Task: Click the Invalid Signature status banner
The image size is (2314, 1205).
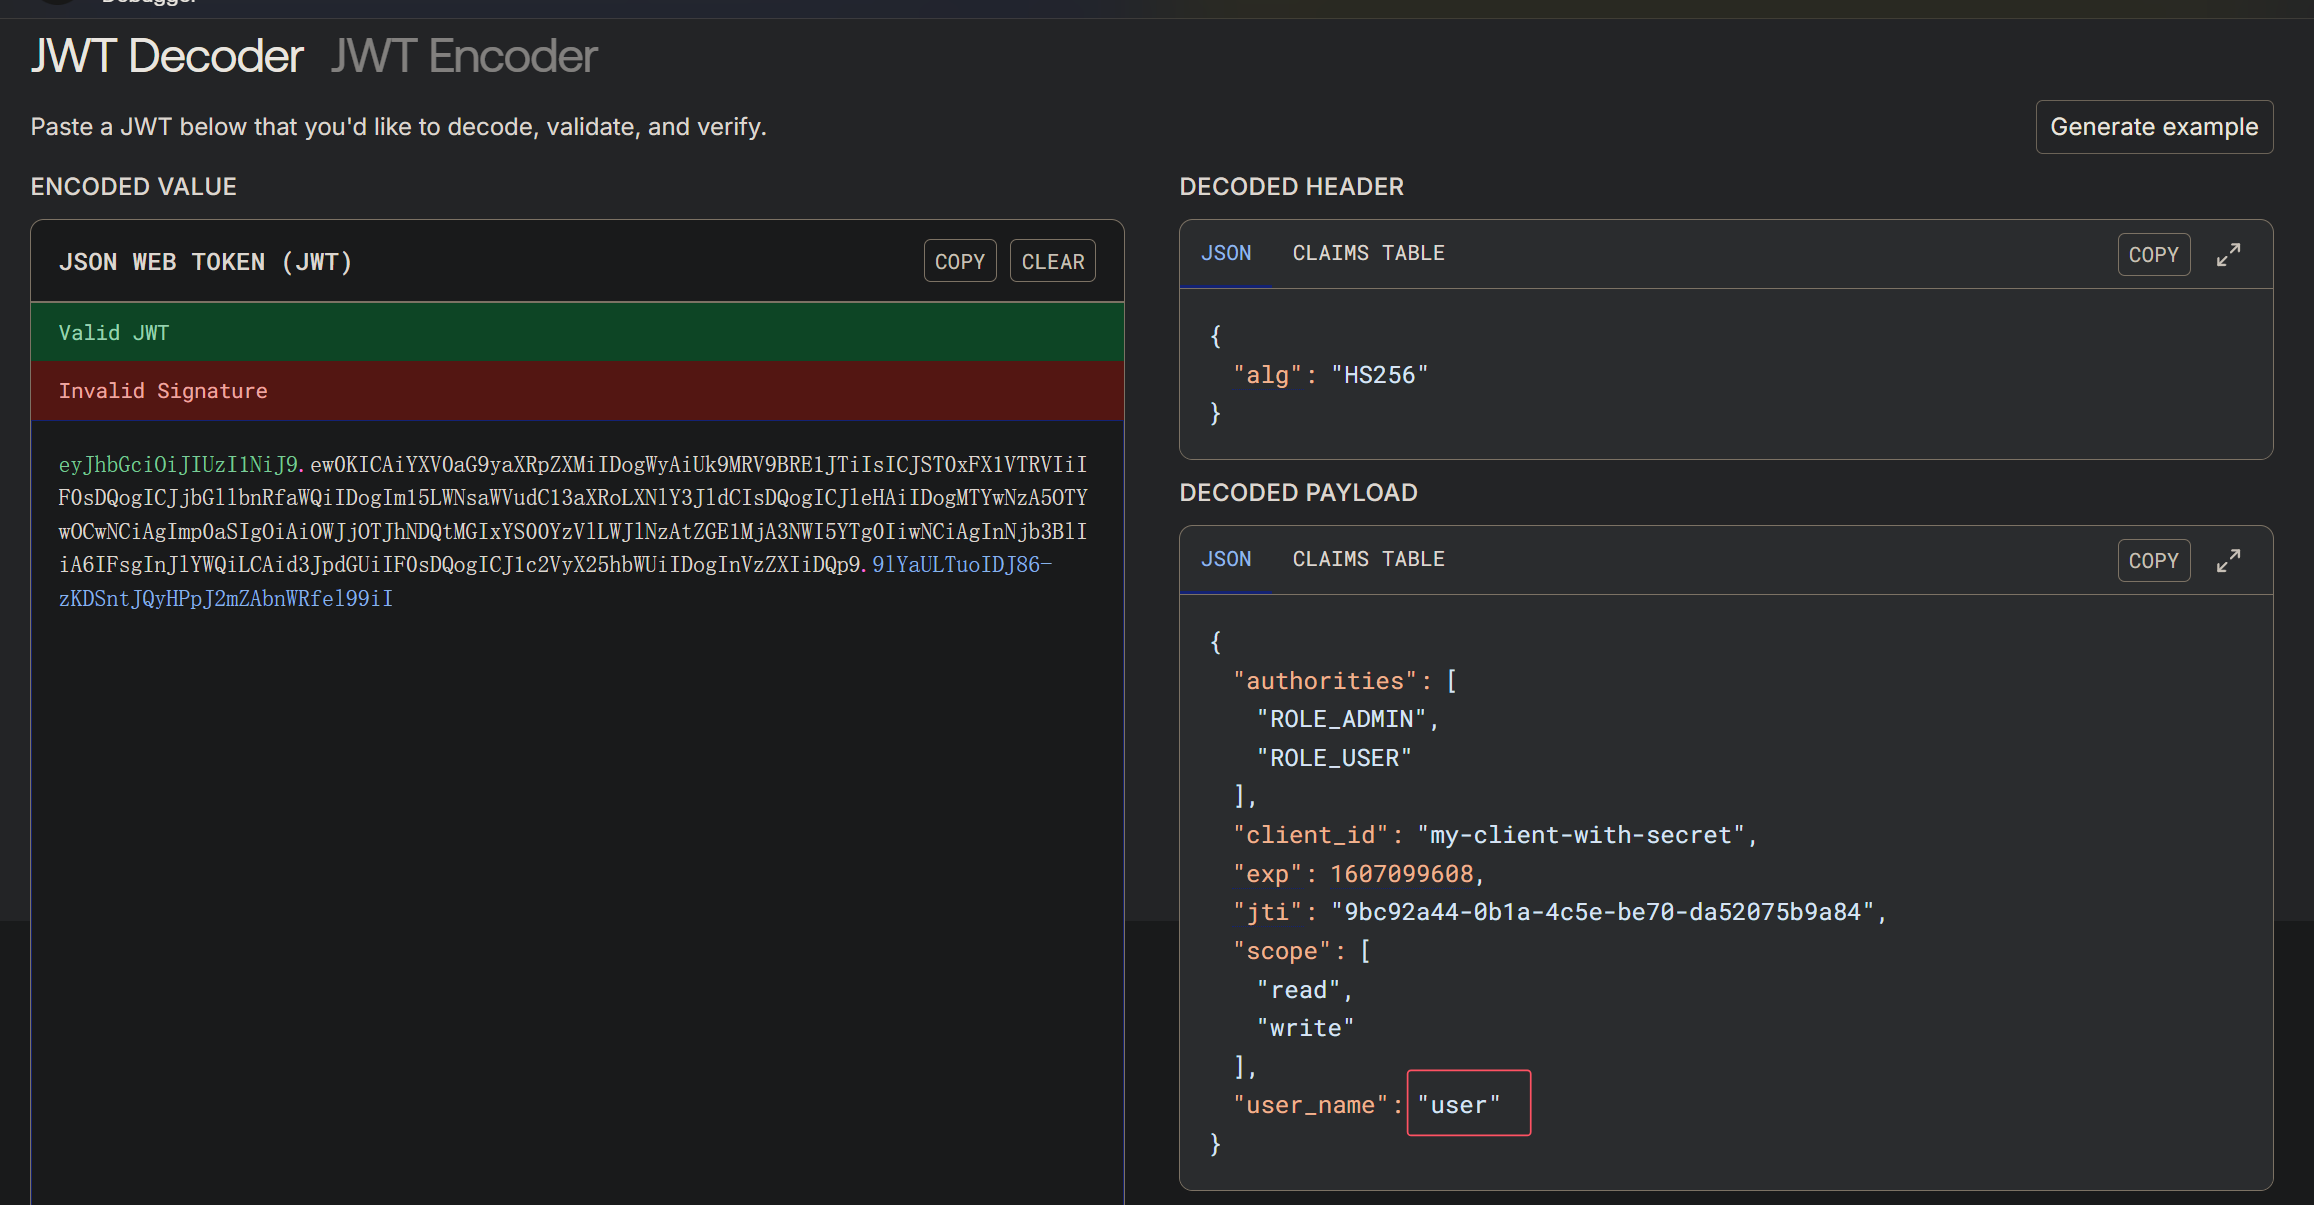Action: click(577, 391)
